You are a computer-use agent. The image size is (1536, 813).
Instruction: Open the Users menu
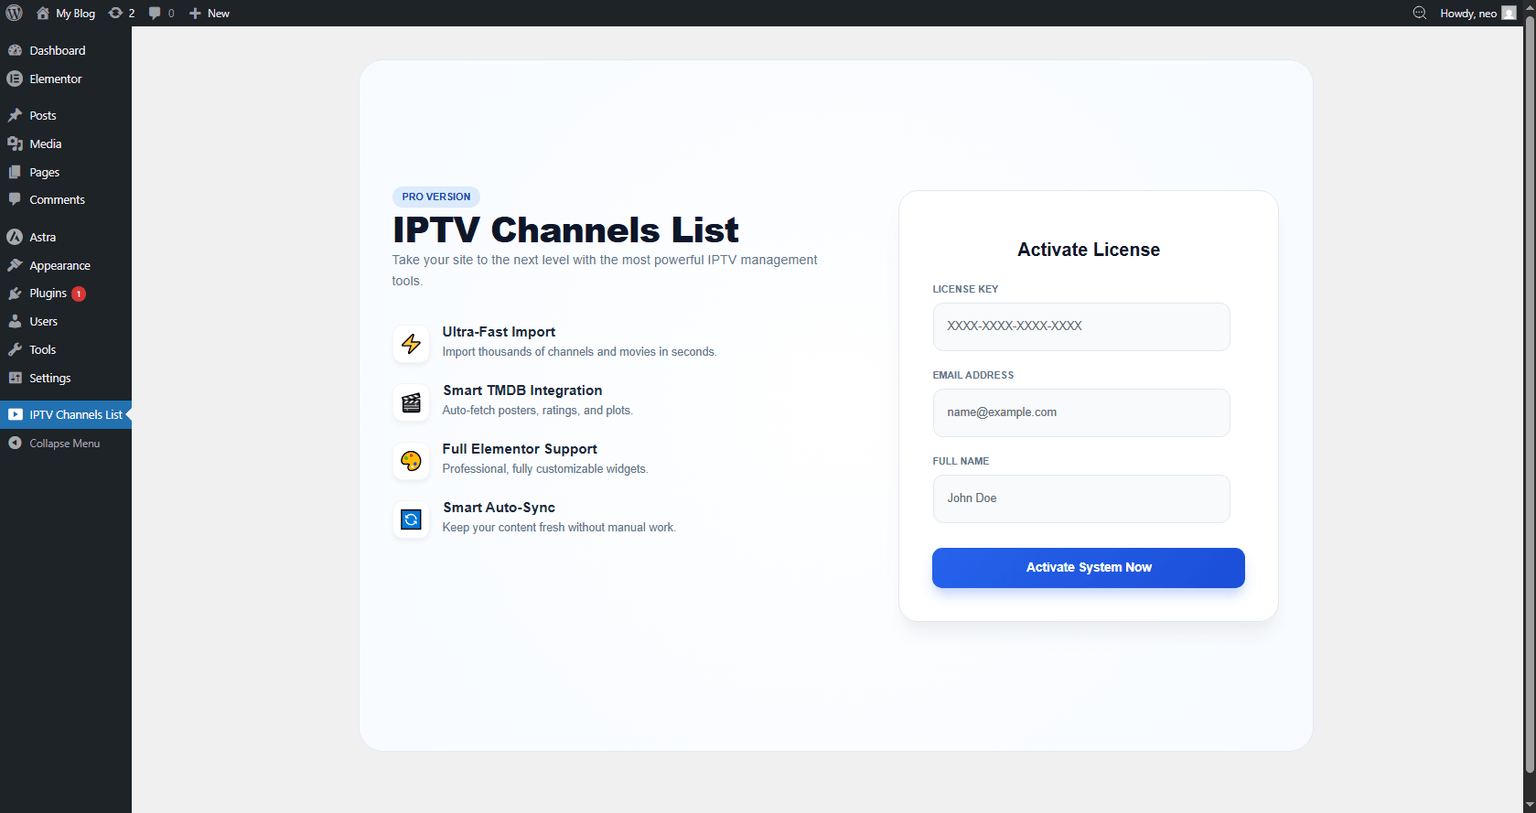tap(66, 321)
